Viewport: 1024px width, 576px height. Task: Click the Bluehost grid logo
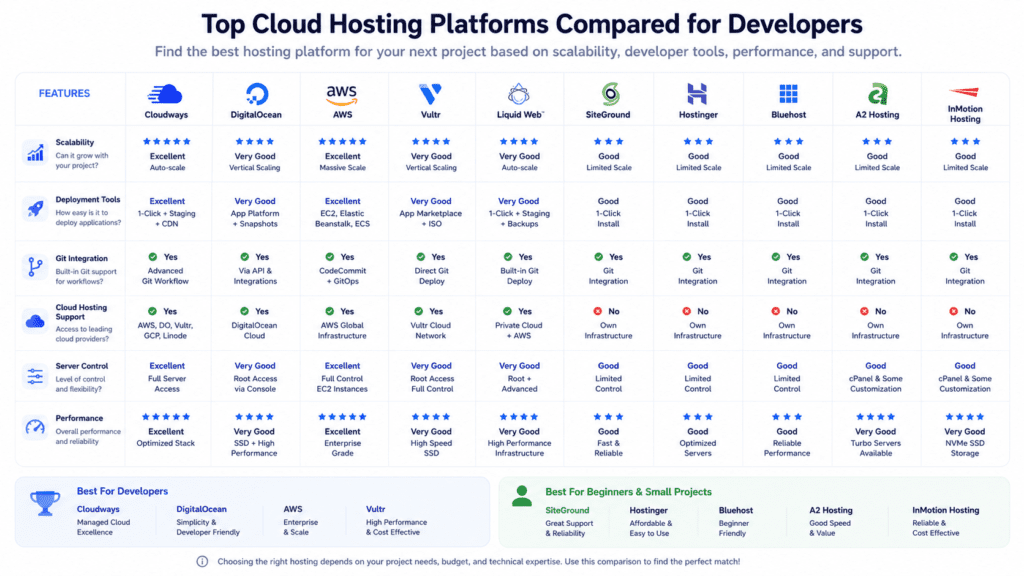pyautogui.click(x=788, y=94)
